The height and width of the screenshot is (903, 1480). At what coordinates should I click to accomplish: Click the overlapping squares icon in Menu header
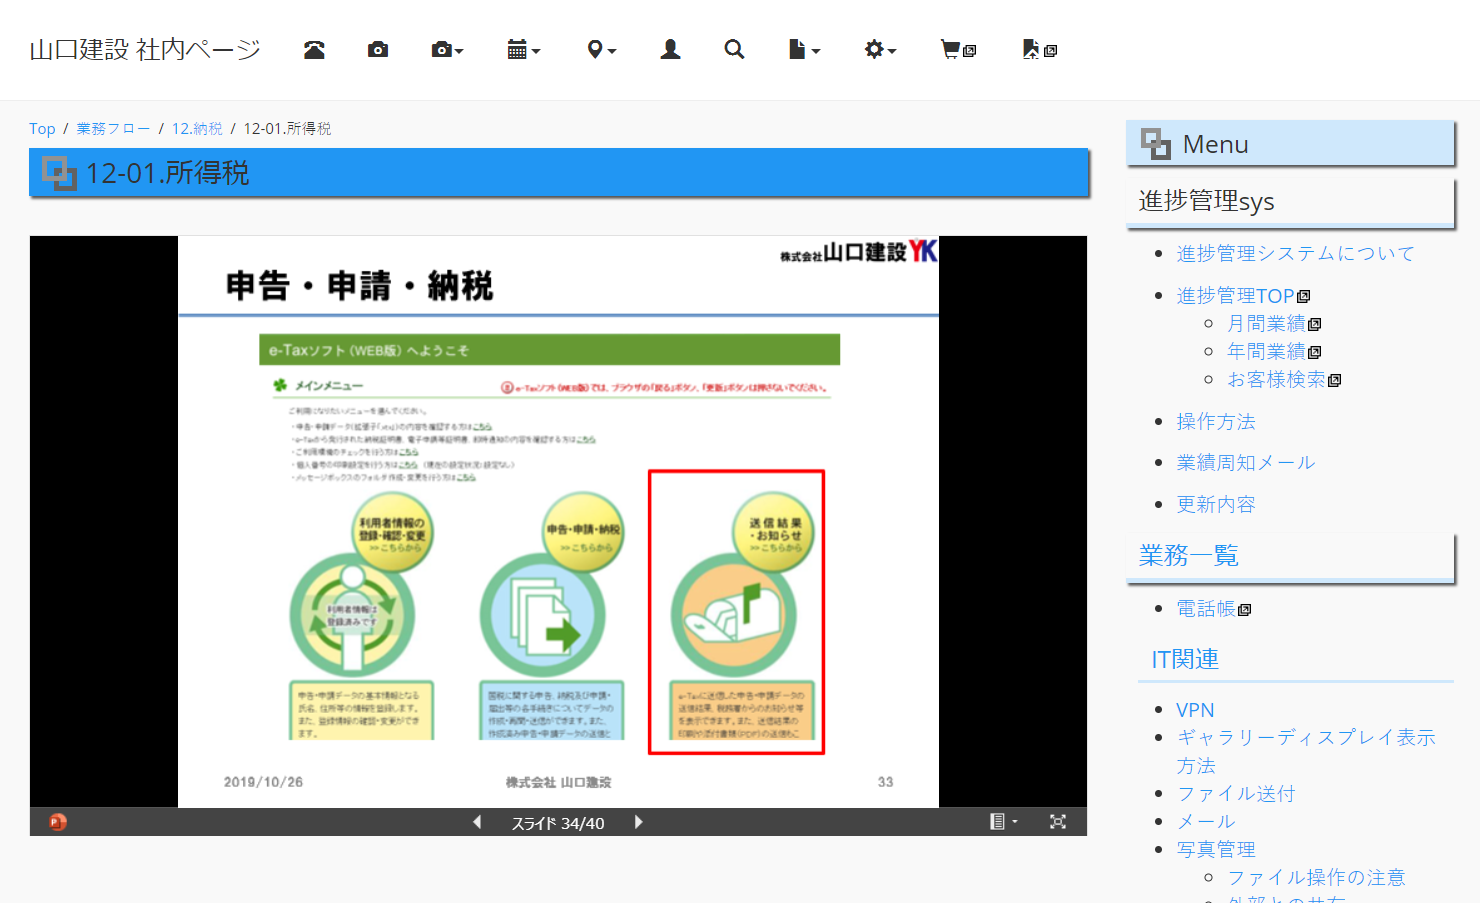1156,144
